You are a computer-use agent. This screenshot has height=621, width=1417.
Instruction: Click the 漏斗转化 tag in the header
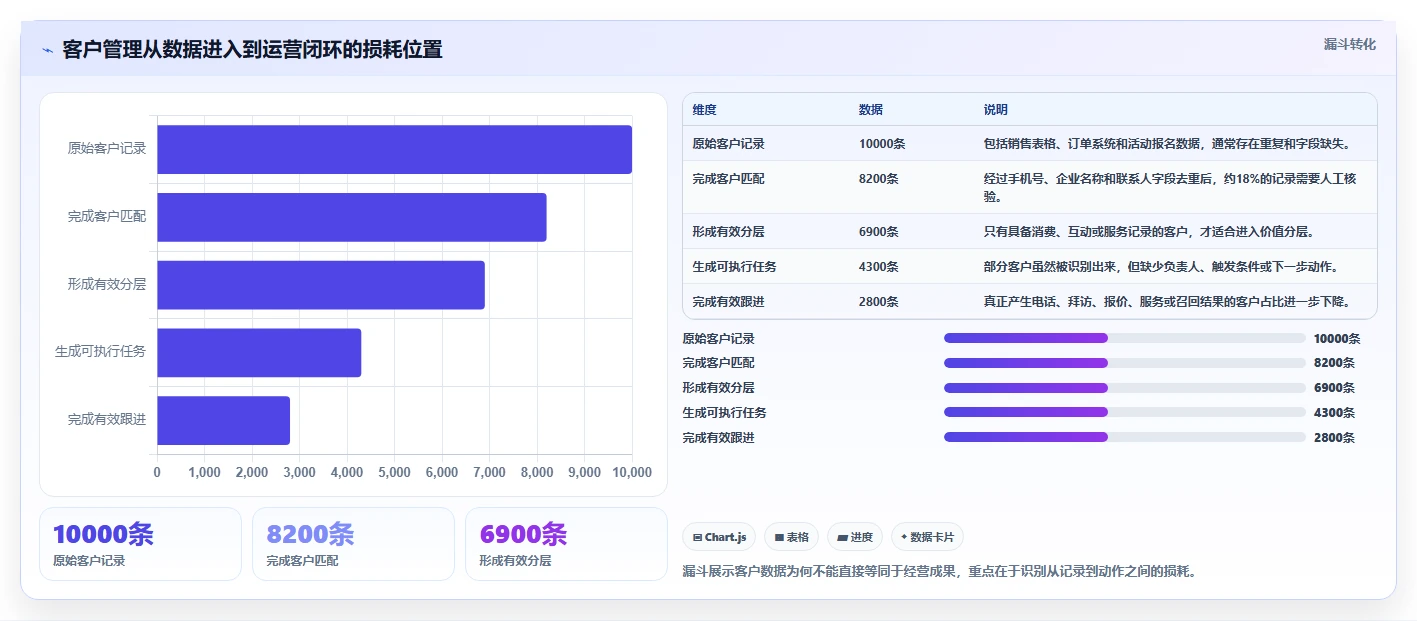1349,44
